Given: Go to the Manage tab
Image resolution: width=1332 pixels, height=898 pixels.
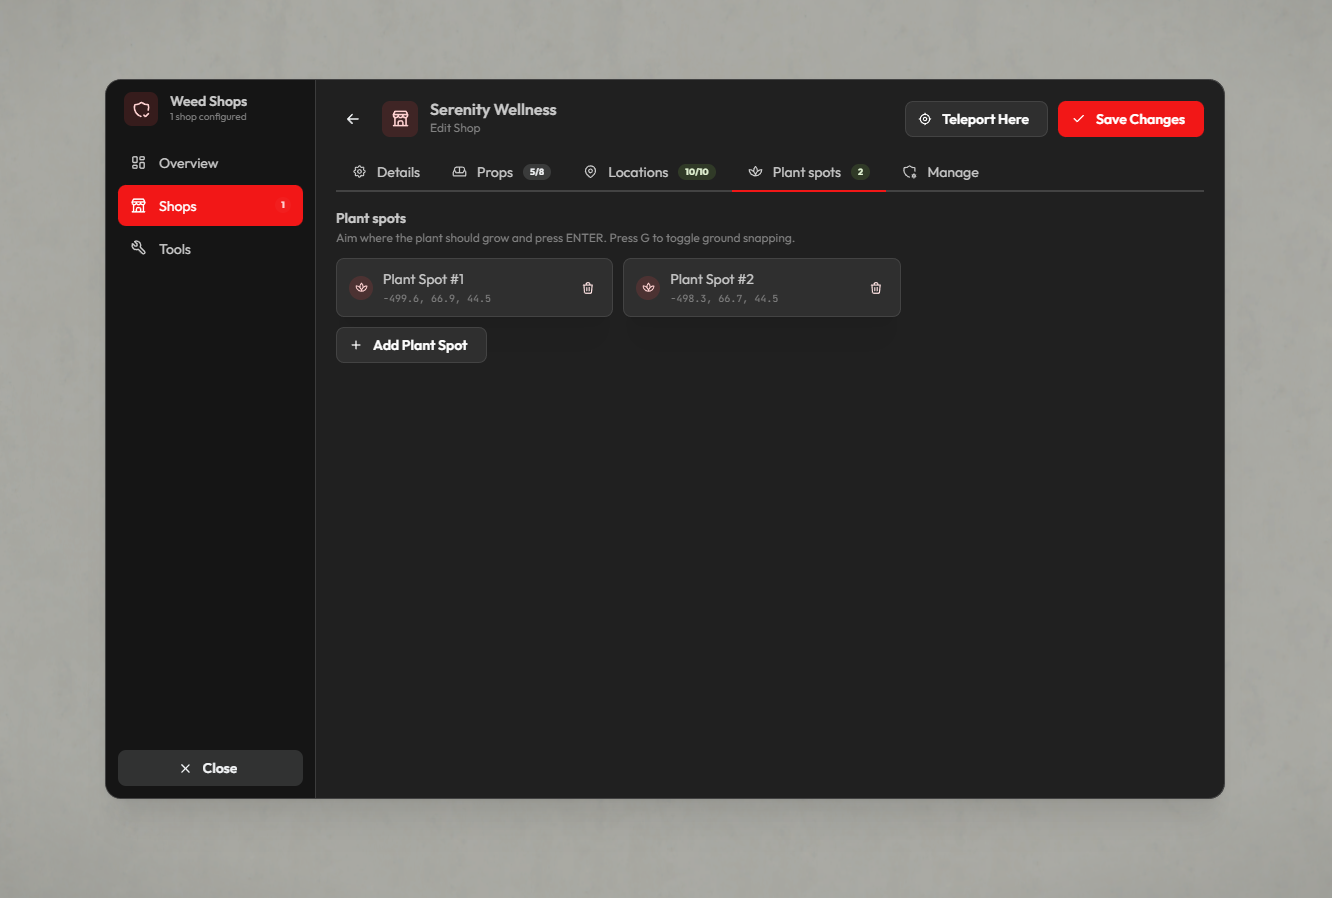Looking at the screenshot, I should (940, 172).
